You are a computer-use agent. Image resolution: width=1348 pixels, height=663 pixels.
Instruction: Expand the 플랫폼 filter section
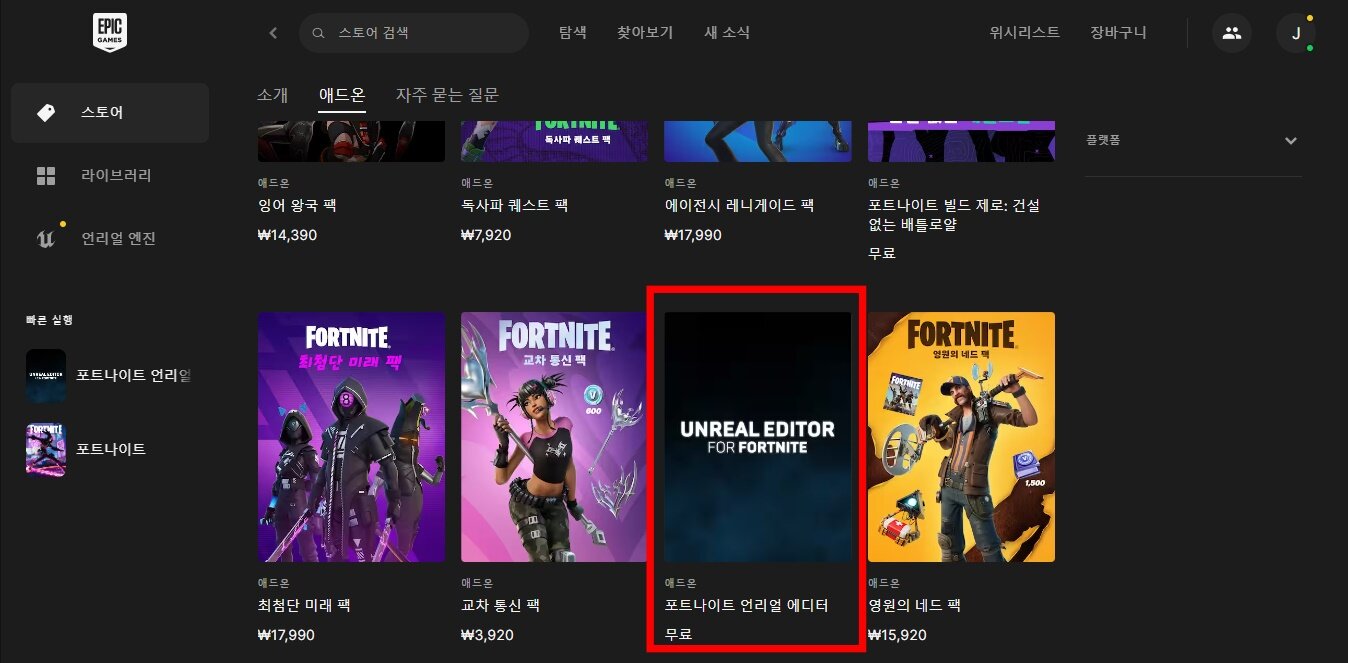coord(1290,141)
